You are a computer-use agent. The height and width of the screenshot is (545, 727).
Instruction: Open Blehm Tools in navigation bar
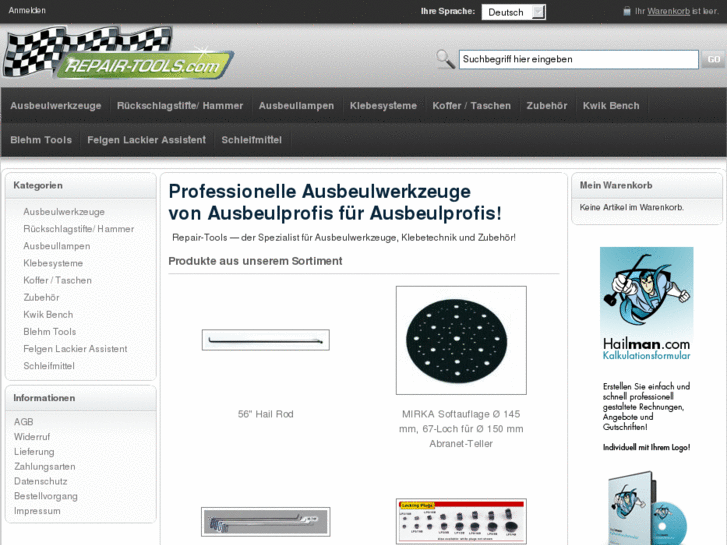coord(41,140)
